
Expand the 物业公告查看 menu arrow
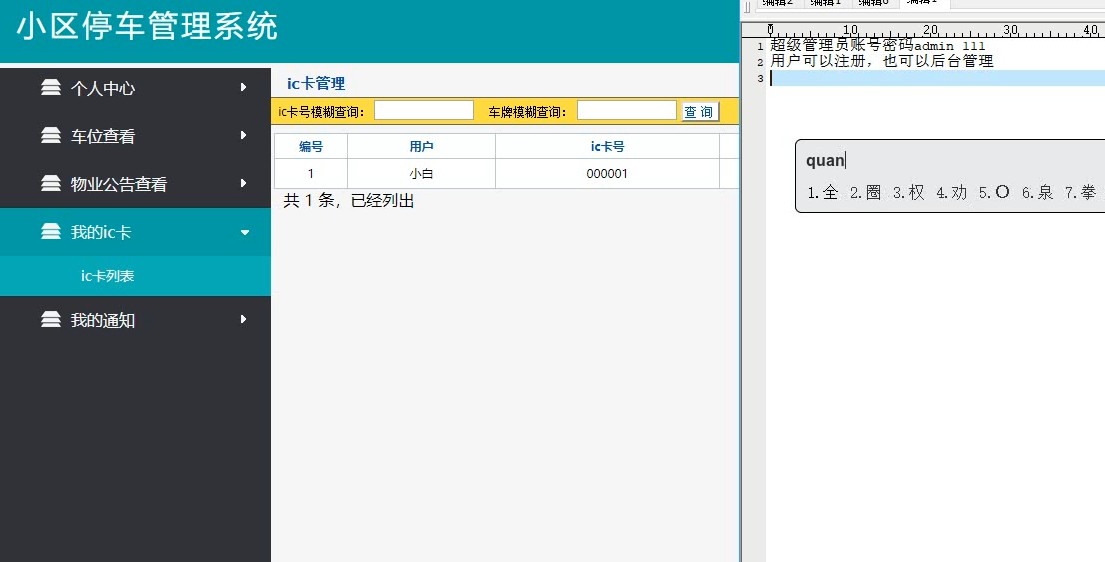244,183
